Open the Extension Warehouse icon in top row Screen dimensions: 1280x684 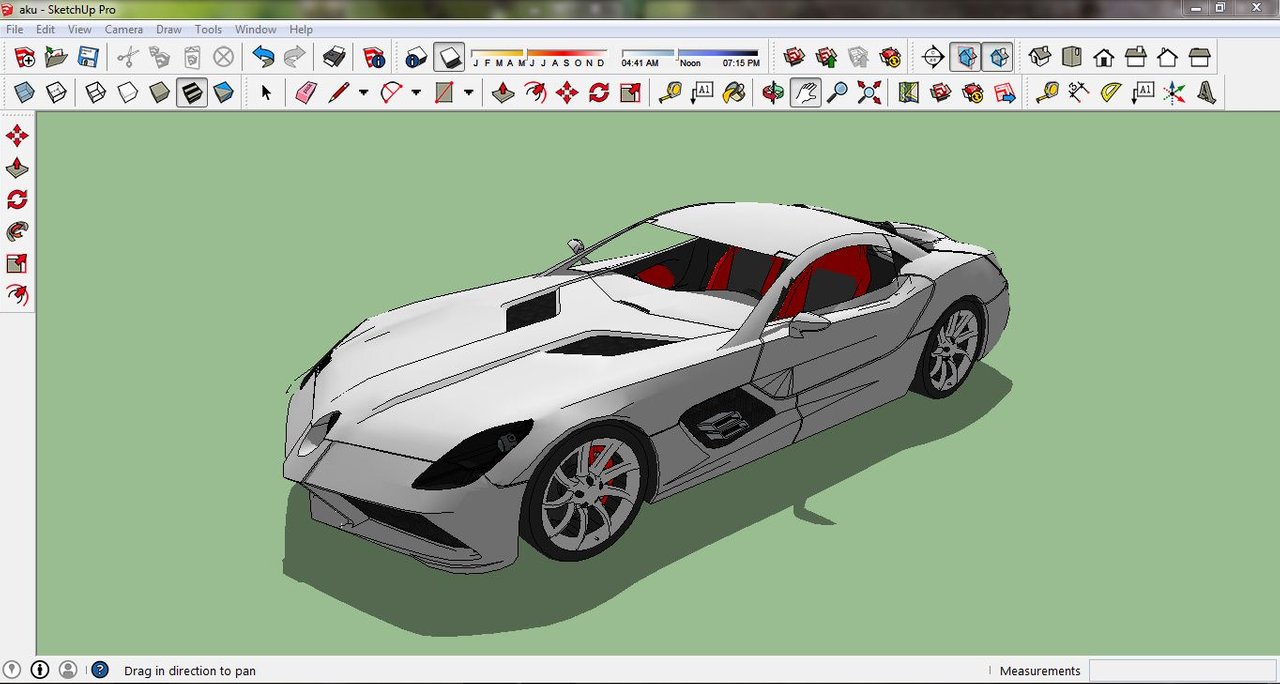coord(890,57)
